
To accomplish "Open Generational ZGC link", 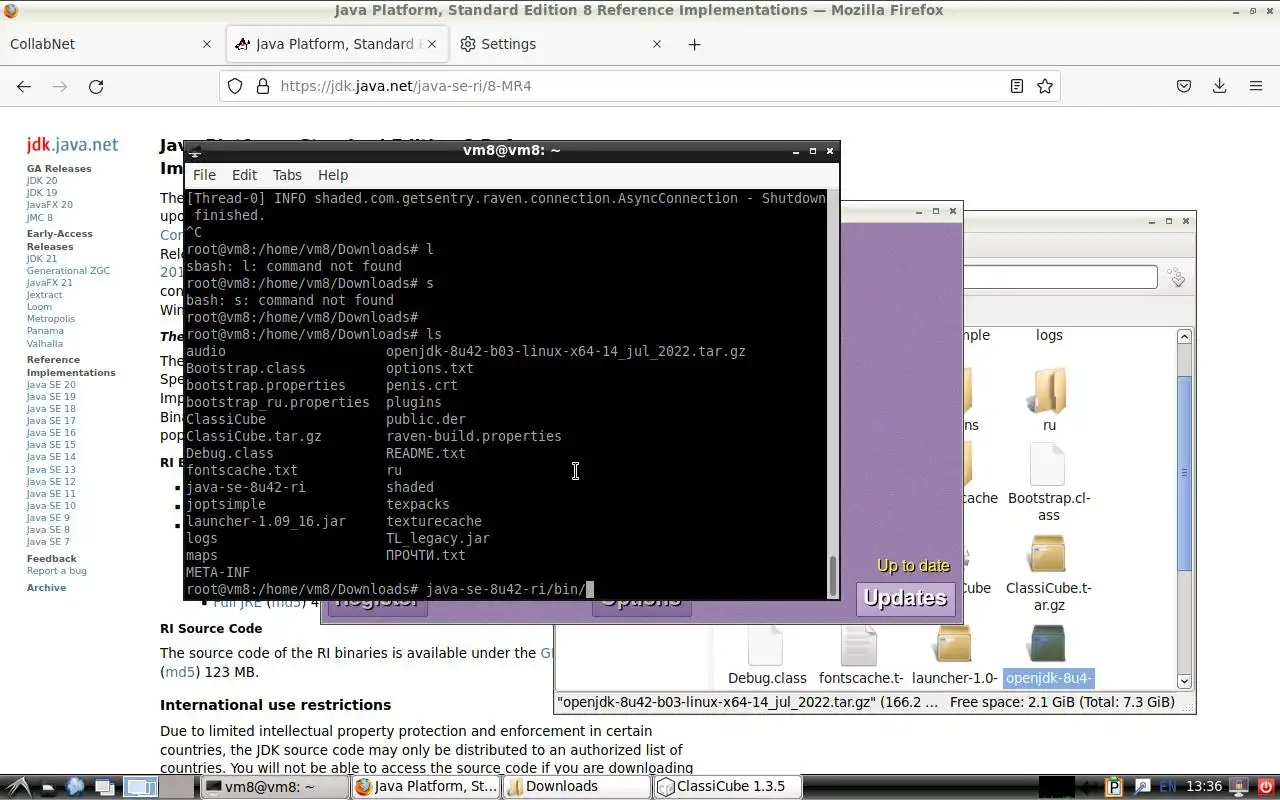I will [x=68, y=271].
